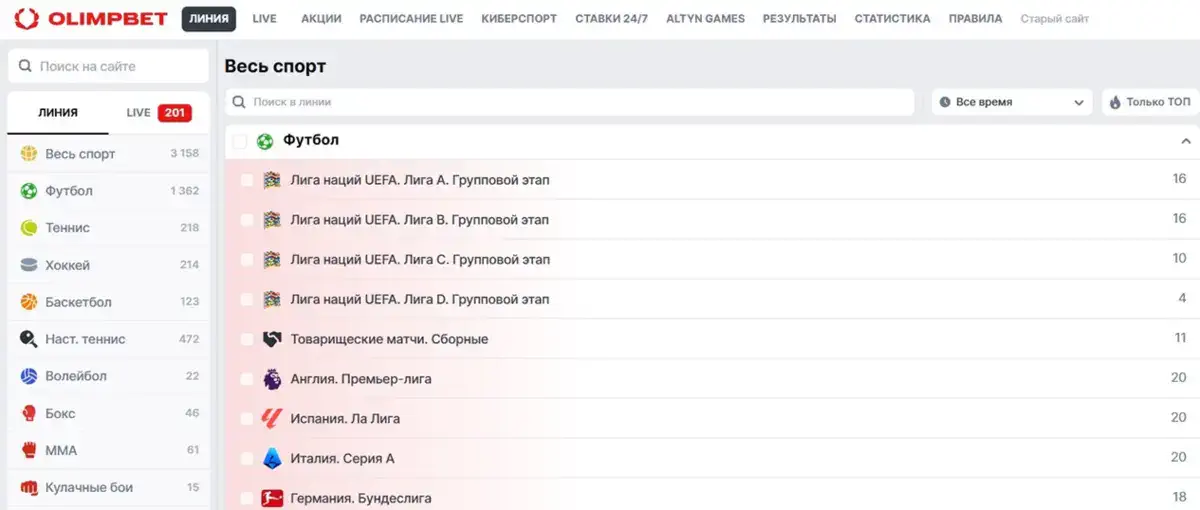Click the Nations League Лига D logo
Image resolution: width=1200 pixels, height=510 pixels.
tap(272, 299)
